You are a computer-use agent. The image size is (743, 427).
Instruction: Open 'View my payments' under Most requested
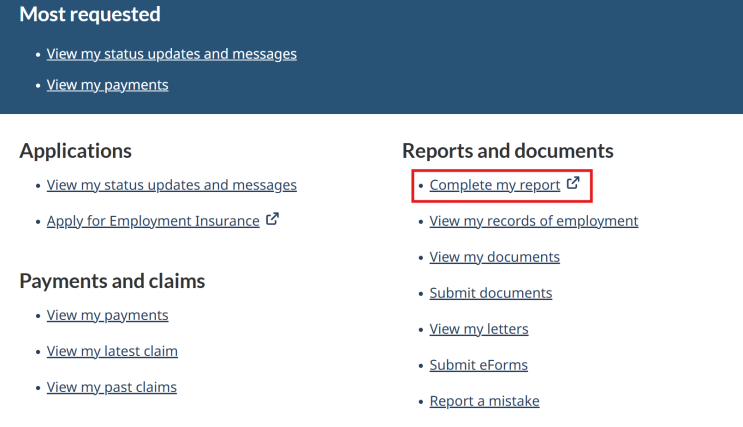point(108,85)
